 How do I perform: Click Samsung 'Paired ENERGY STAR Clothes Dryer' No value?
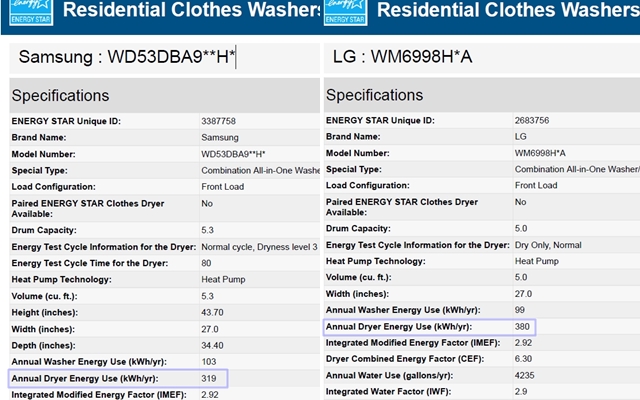[207, 203]
